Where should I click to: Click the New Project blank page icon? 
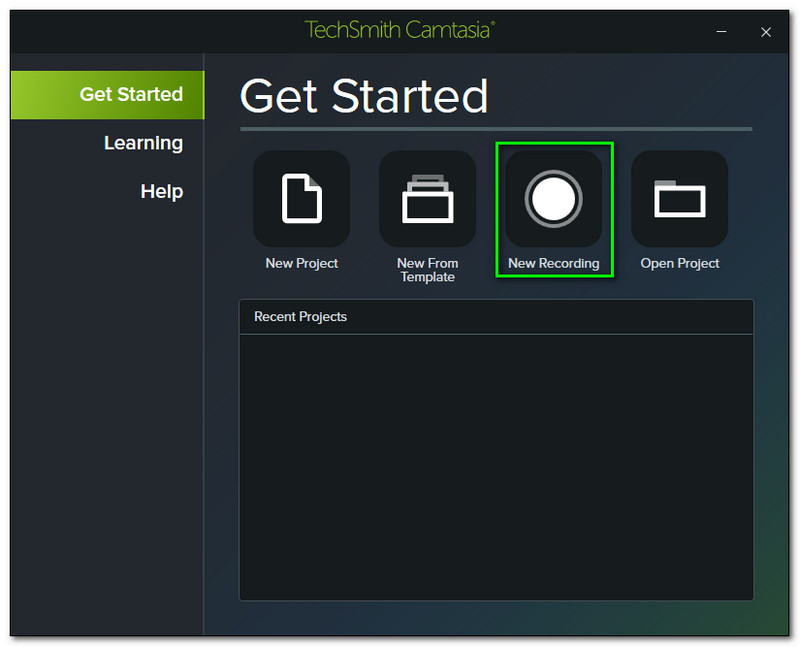point(301,198)
